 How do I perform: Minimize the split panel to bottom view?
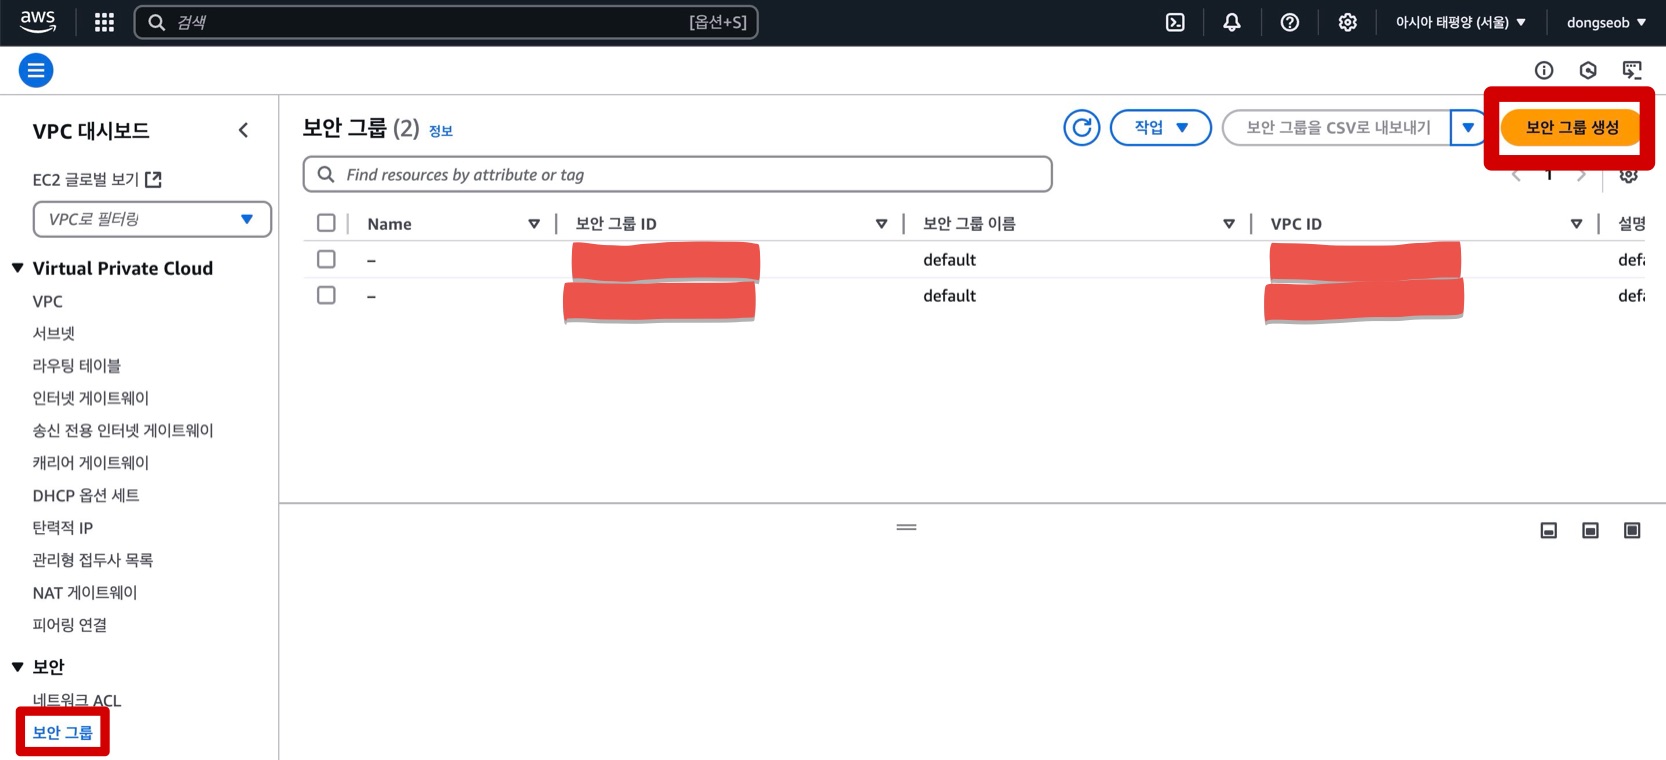(x=1549, y=530)
